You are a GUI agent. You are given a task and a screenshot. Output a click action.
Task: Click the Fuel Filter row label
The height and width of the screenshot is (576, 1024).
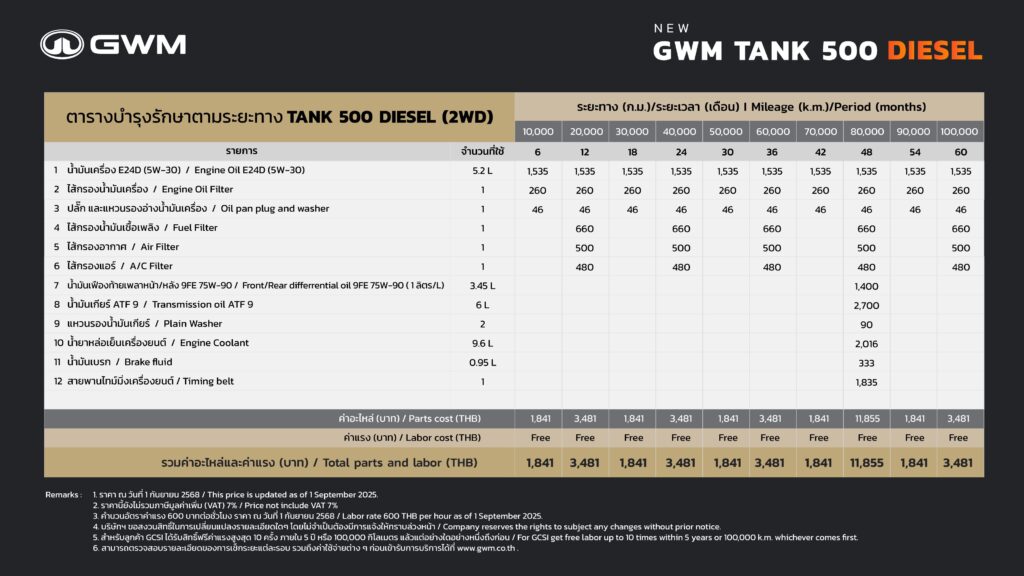point(142,228)
